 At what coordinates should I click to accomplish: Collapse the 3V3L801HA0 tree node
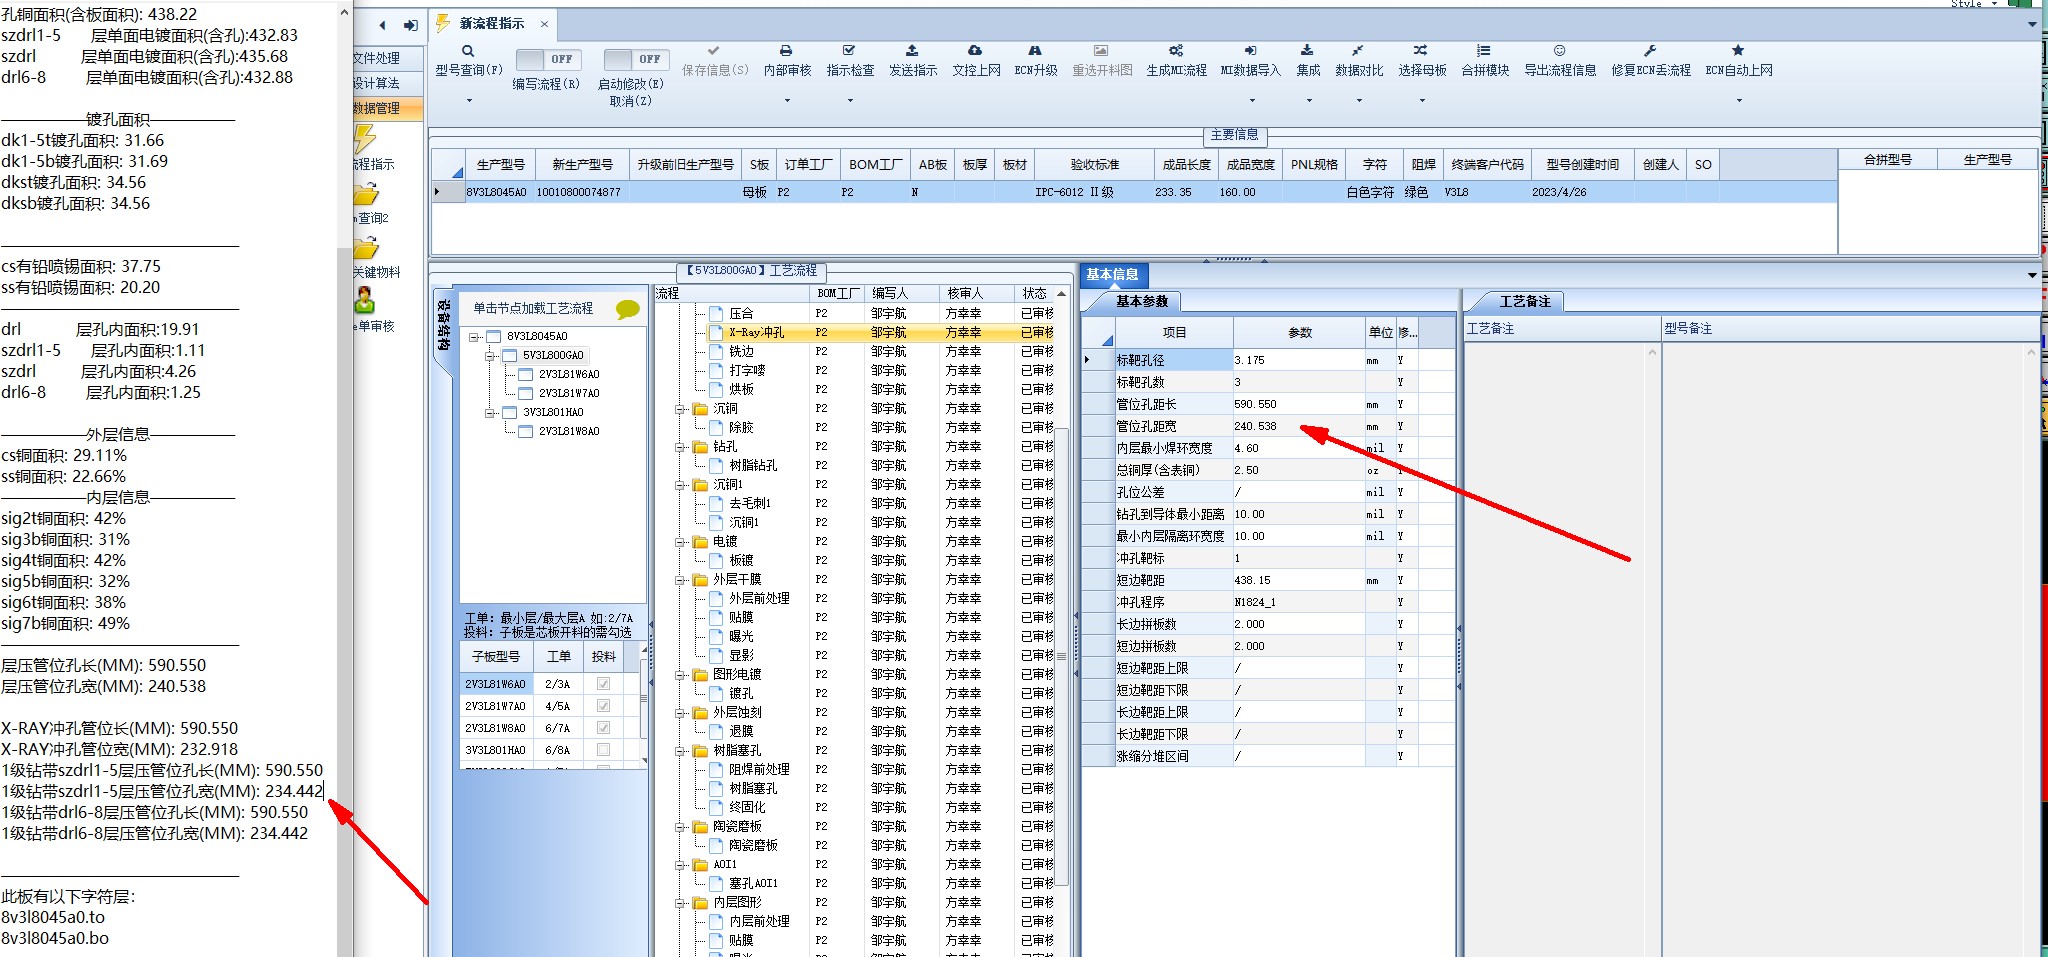click(x=490, y=413)
